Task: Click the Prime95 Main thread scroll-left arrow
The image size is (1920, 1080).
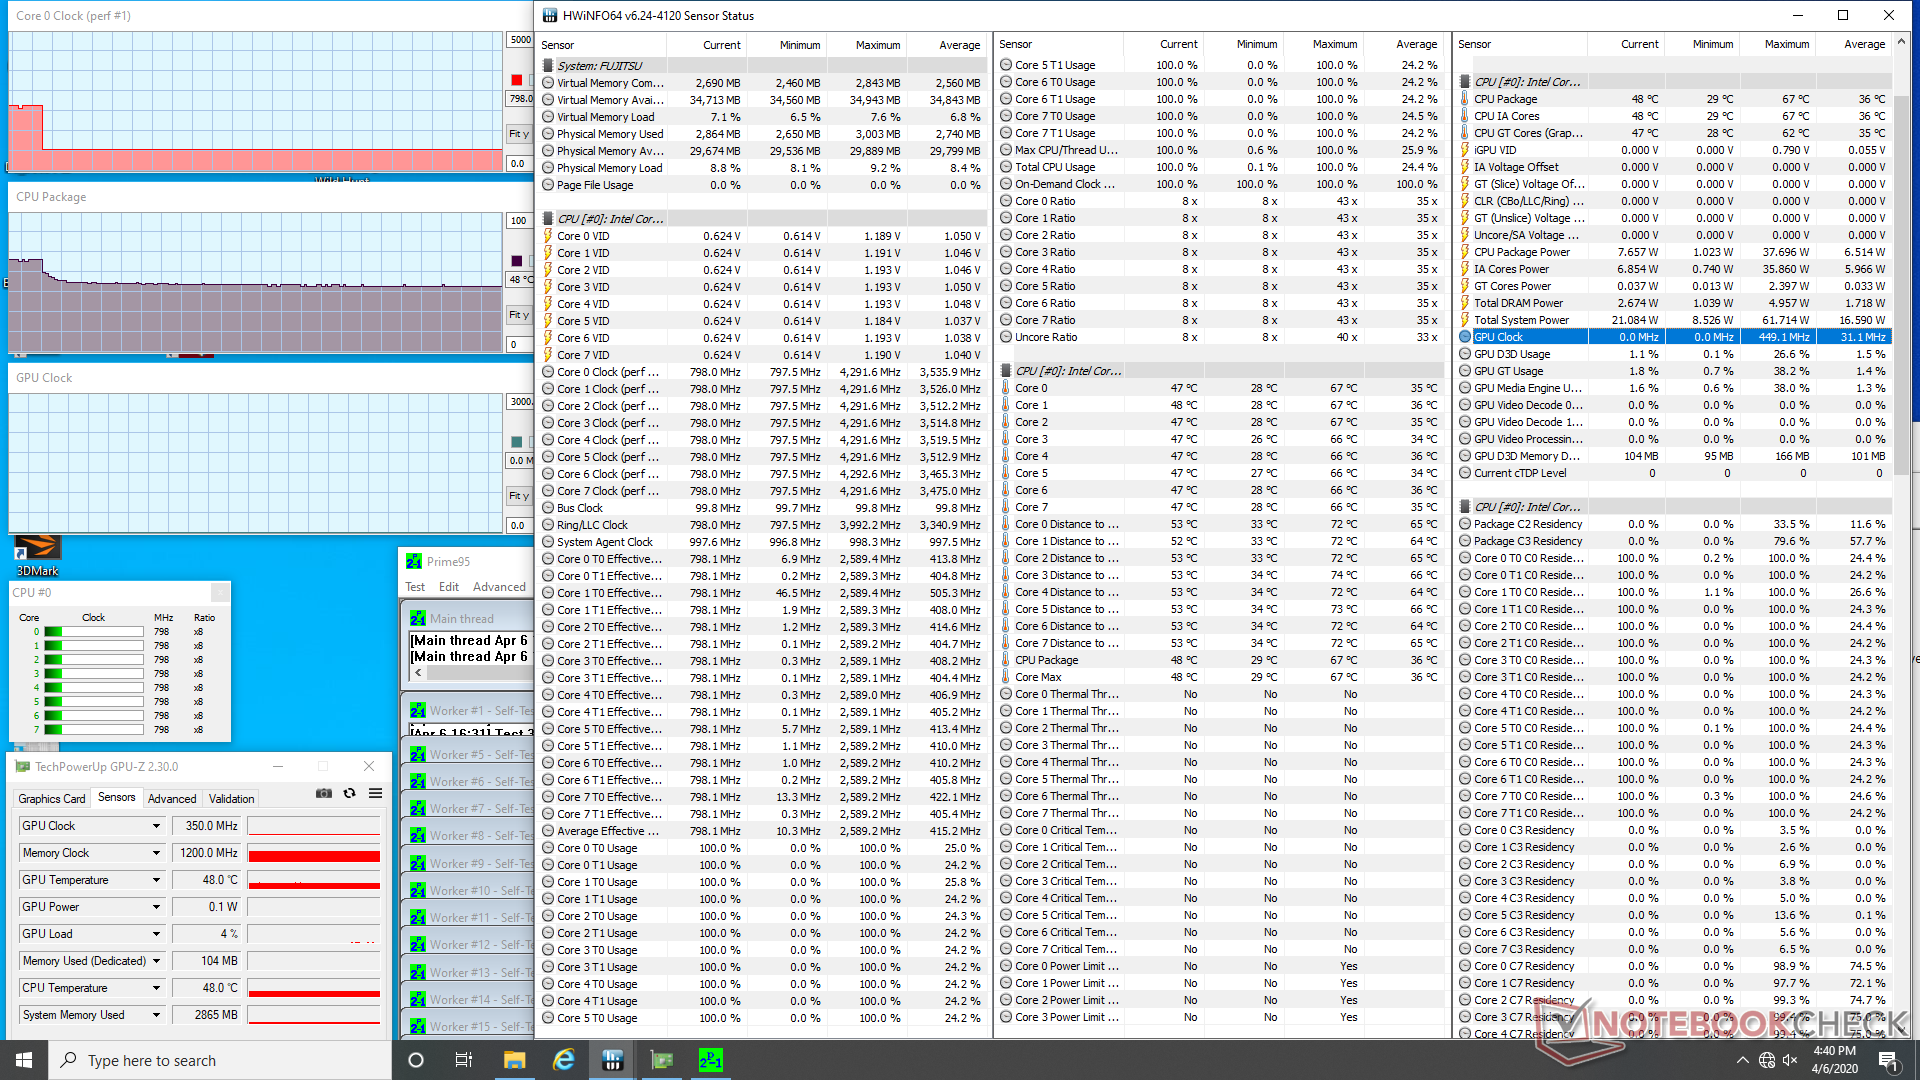Action: (x=418, y=673)
